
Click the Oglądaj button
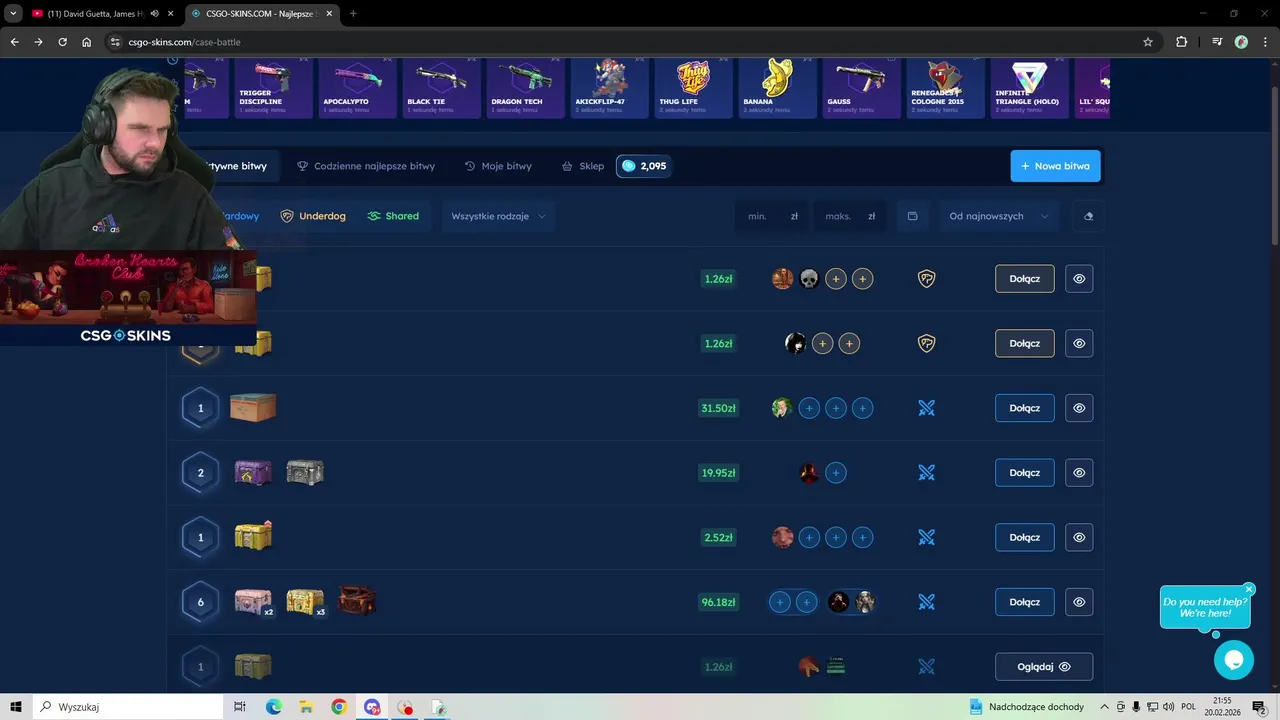(1044, 667)
